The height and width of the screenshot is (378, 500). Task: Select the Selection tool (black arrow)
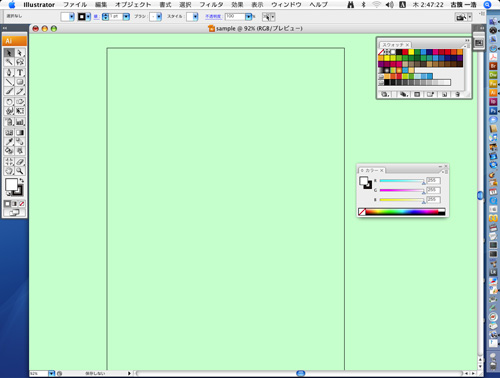[x=9, y=53]
